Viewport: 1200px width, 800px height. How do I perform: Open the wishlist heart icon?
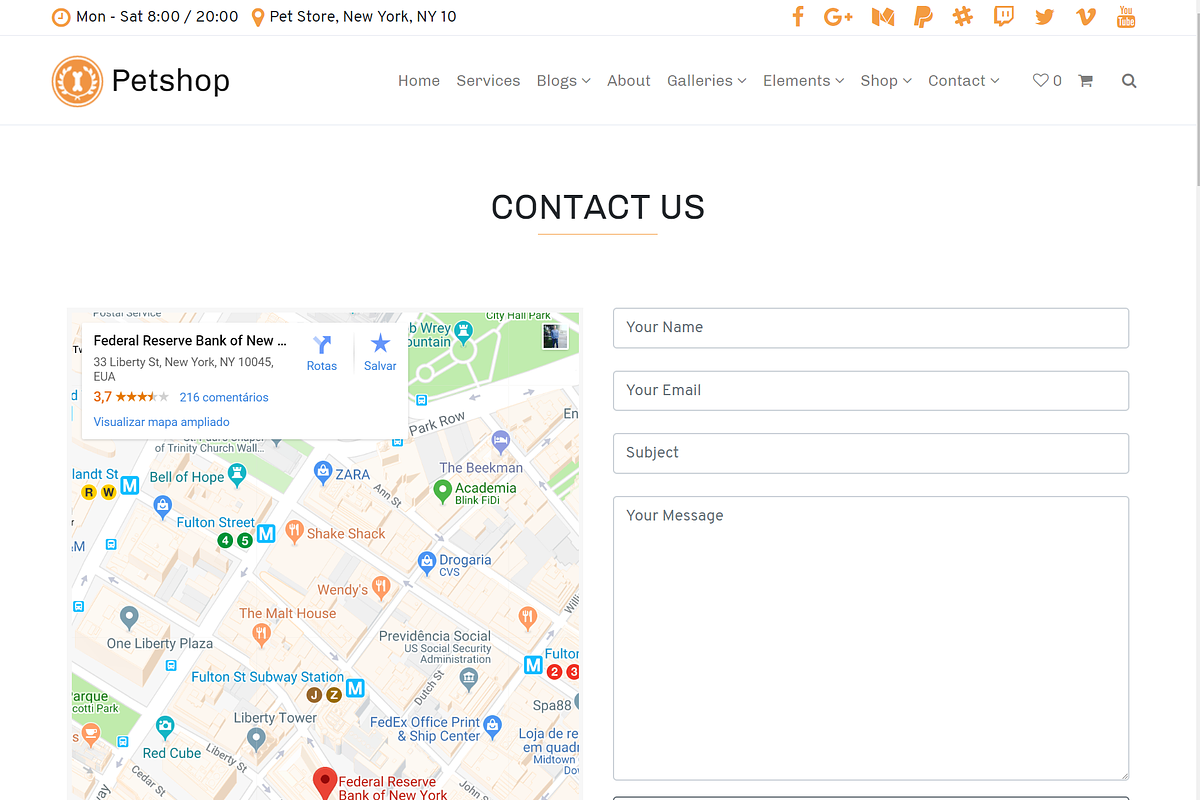pos(1040,81)
